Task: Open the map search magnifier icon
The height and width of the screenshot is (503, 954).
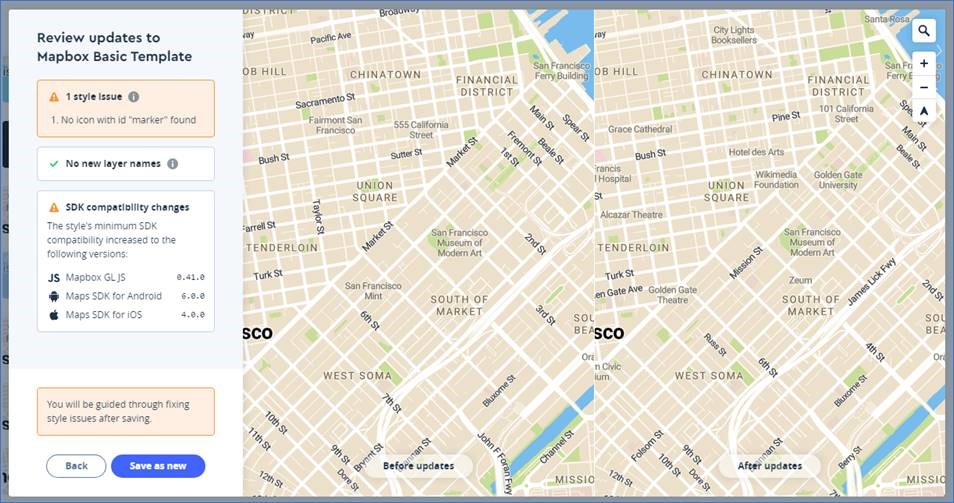Action: click(x=924, y=30)
